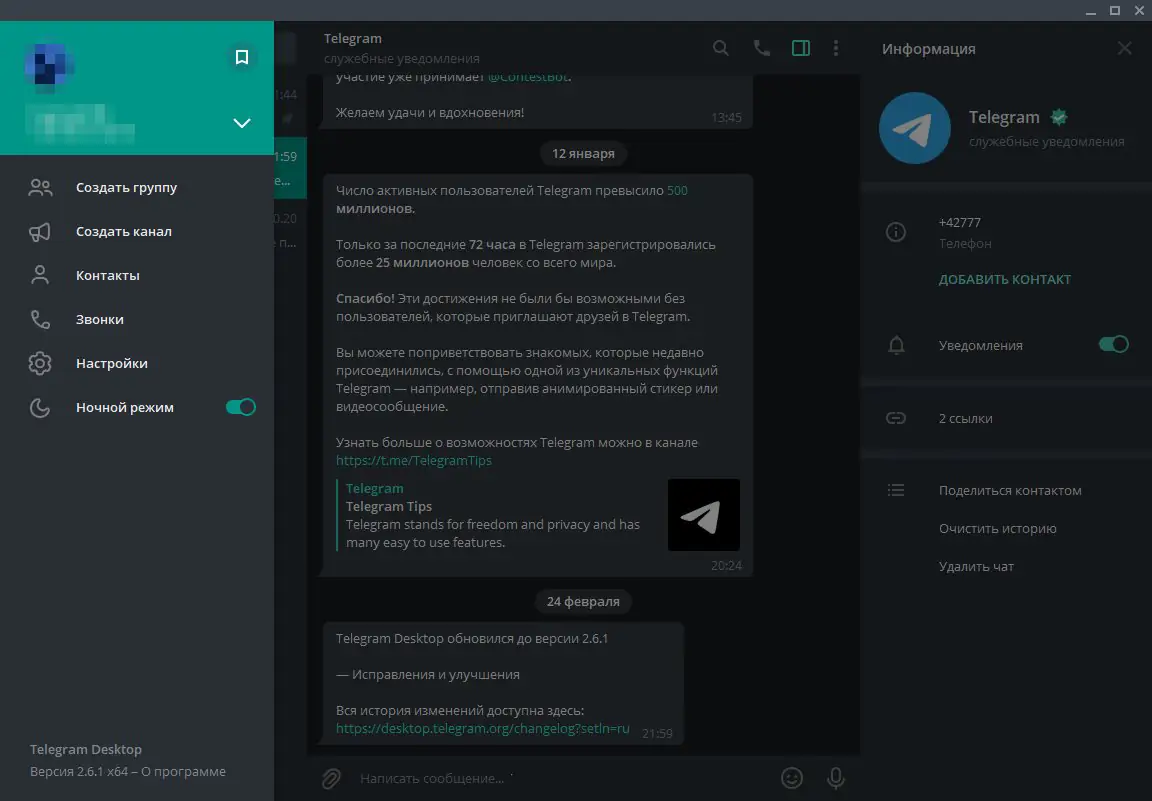Screen dimensions: 1152x801
Task: Open Контакты menu entry
Action: point(137,276)
